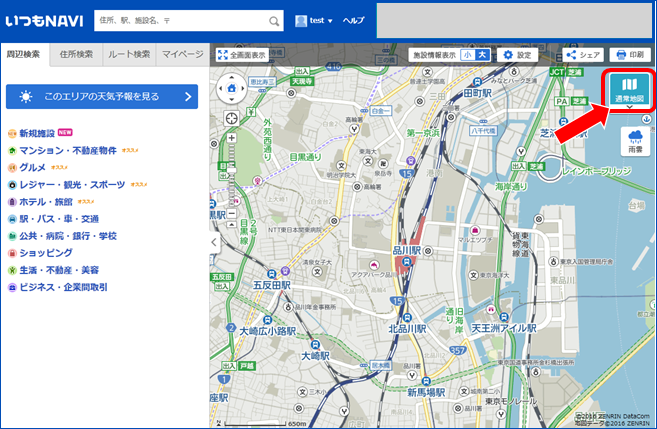Pan the map right with arrow

(x=242, y=88)
